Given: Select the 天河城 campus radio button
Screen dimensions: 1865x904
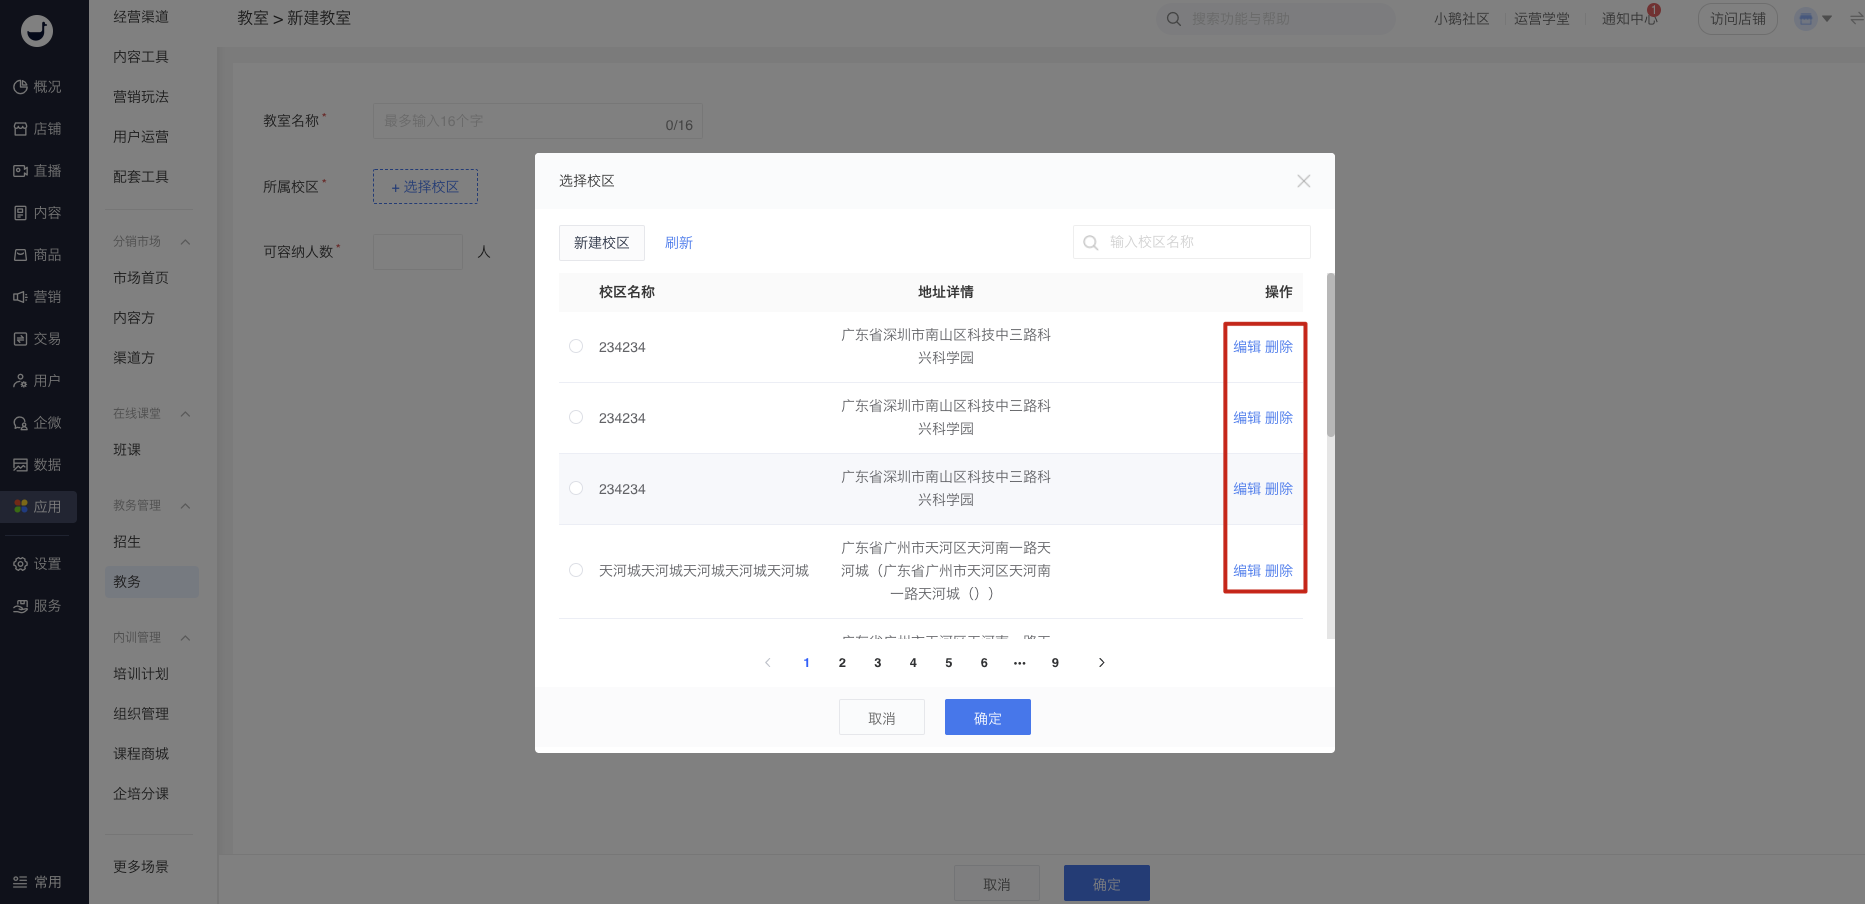Looking at the screenshot, I should pyautogui.click(x=576, y=570).
